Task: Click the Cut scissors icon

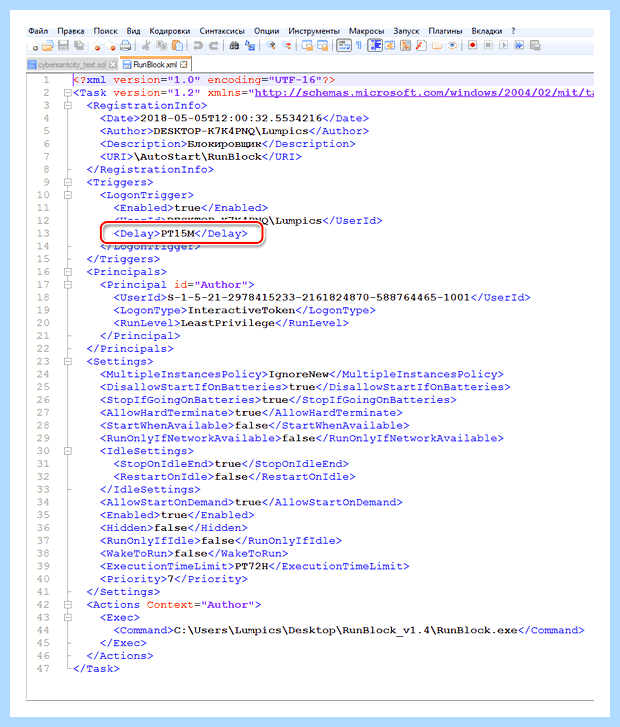Action: 146,45
